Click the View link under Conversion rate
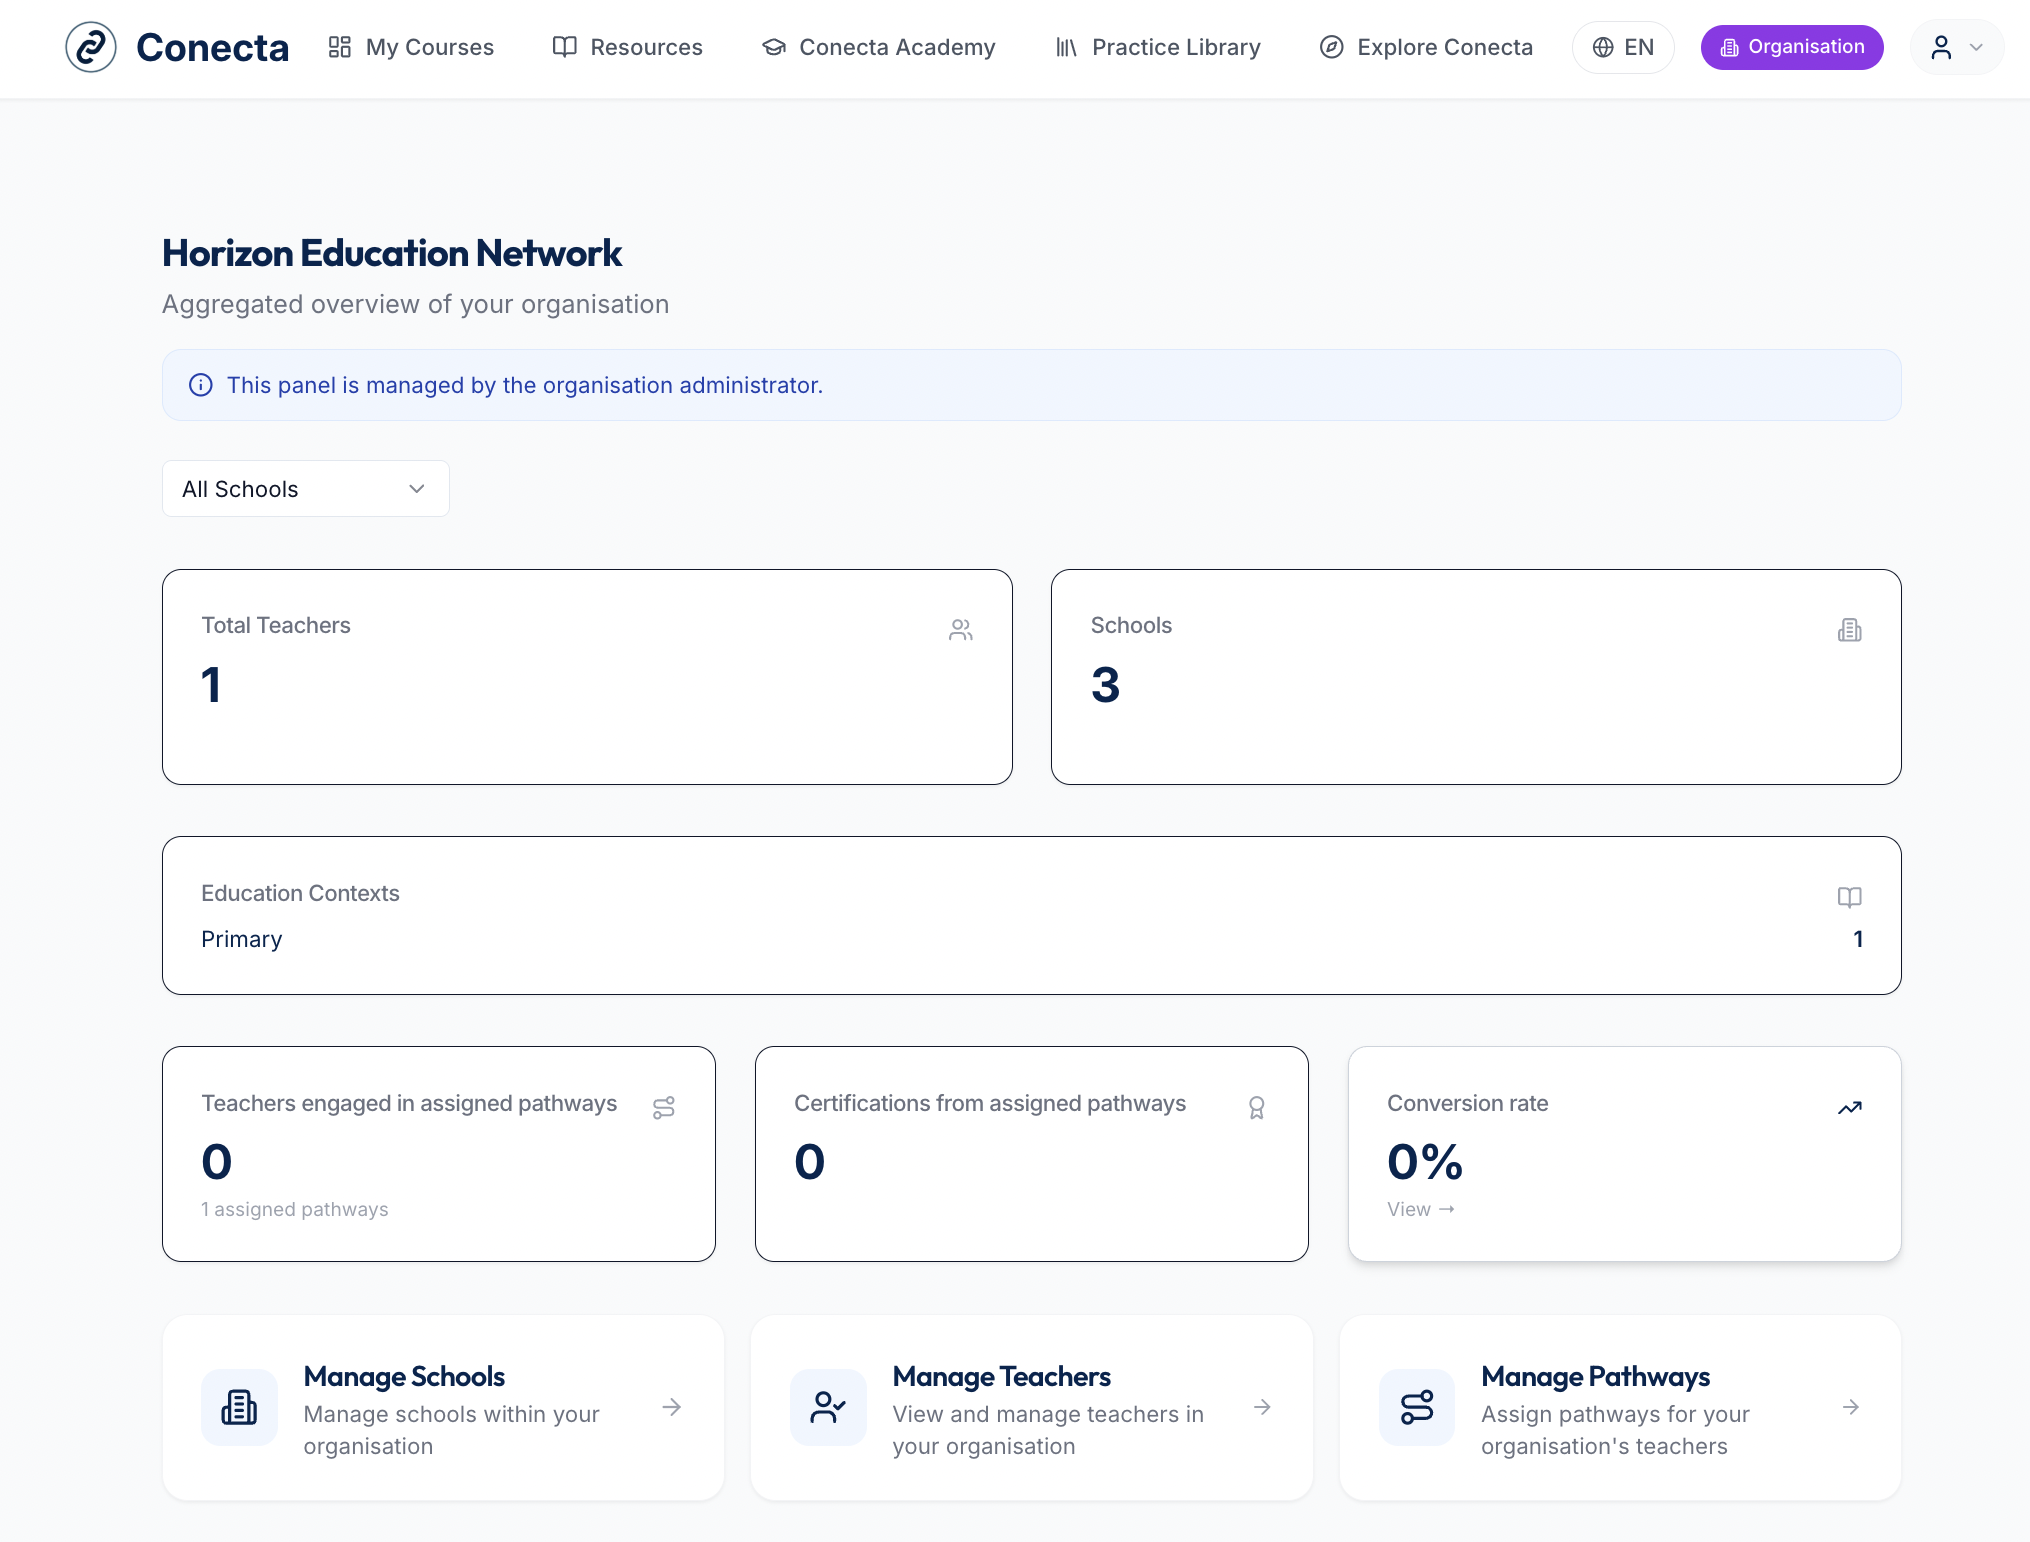This screenshot has width=2030, height=1542. [1420, 1209]
